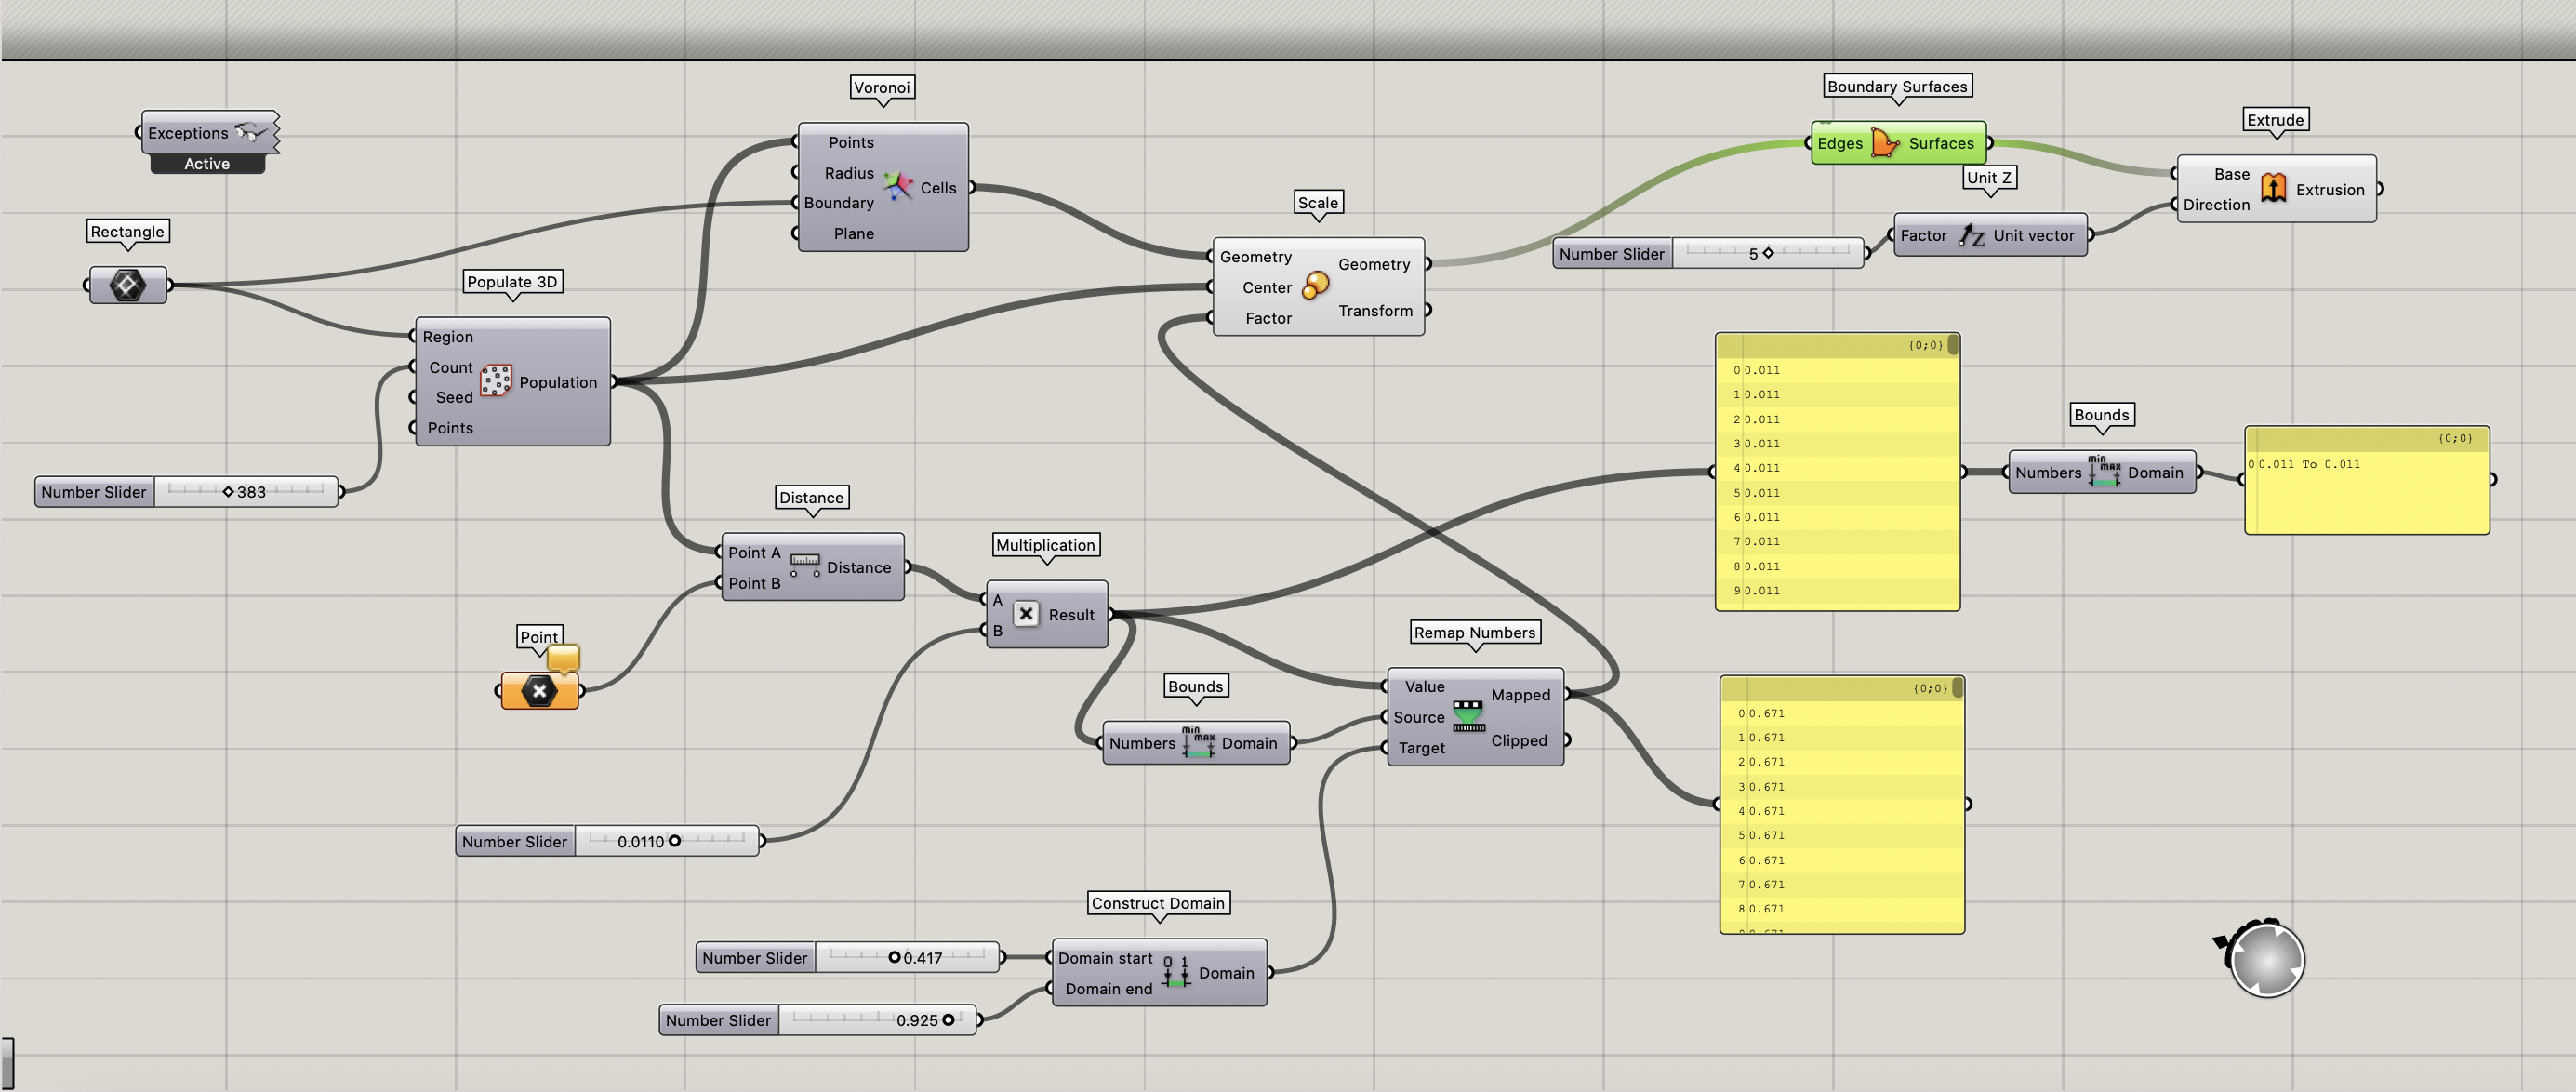Screen dimensions: 2576x1092
Task: Click the Scale Factor input
Action: (x=1268, y=318)
